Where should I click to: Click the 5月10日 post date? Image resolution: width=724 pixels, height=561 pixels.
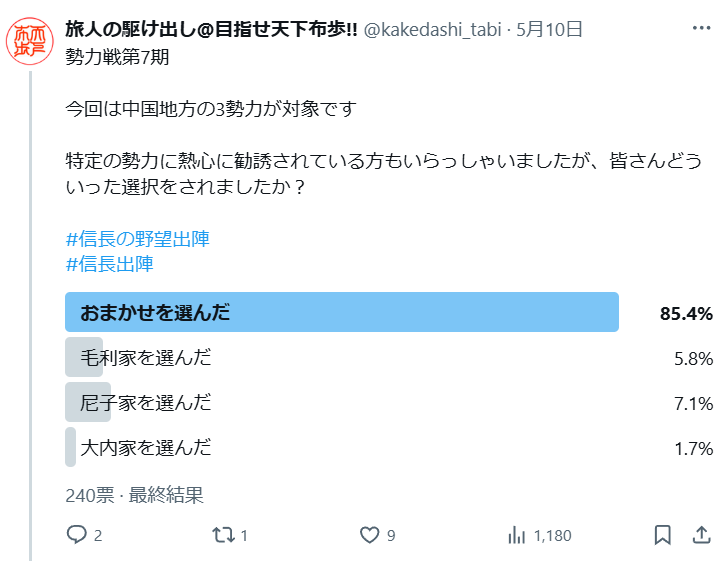click(549, 29)
